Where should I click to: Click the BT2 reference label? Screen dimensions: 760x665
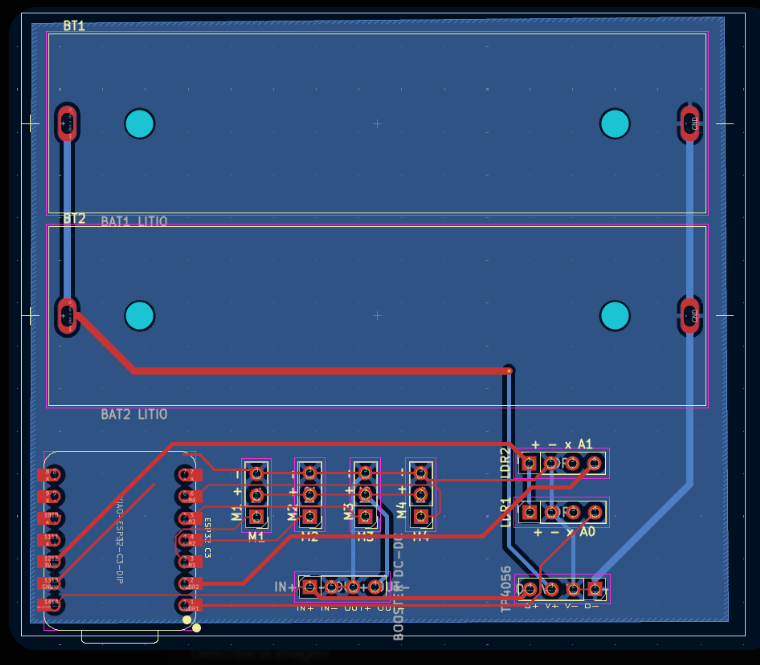[x=74, y=219]
